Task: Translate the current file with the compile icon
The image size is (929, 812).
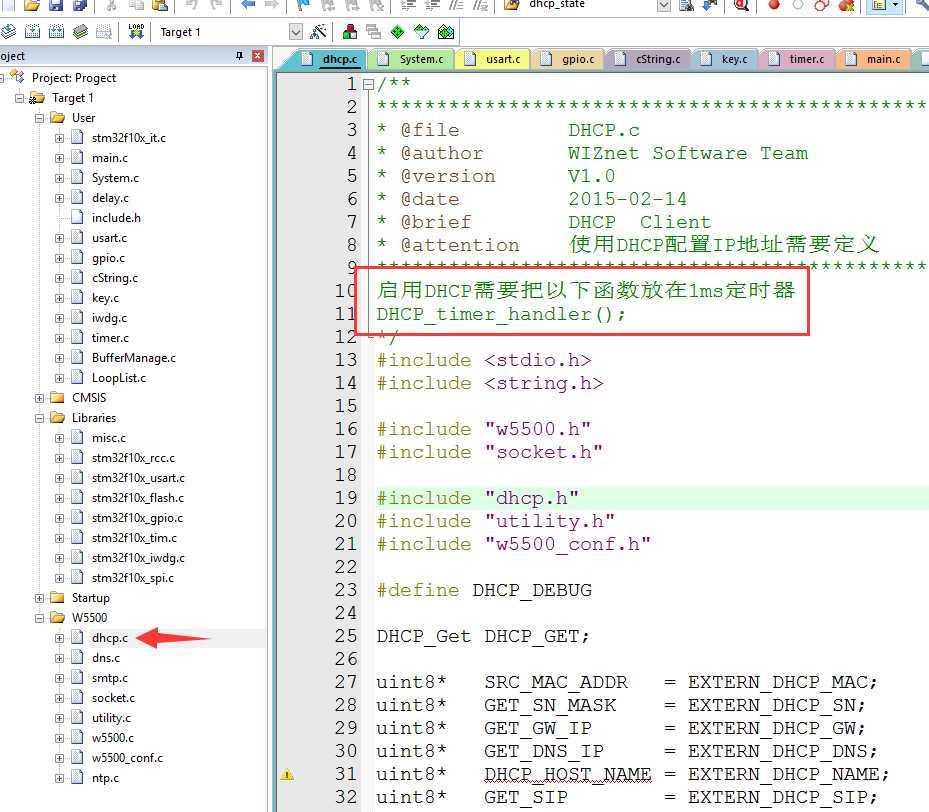Action: tap(9, 31)
